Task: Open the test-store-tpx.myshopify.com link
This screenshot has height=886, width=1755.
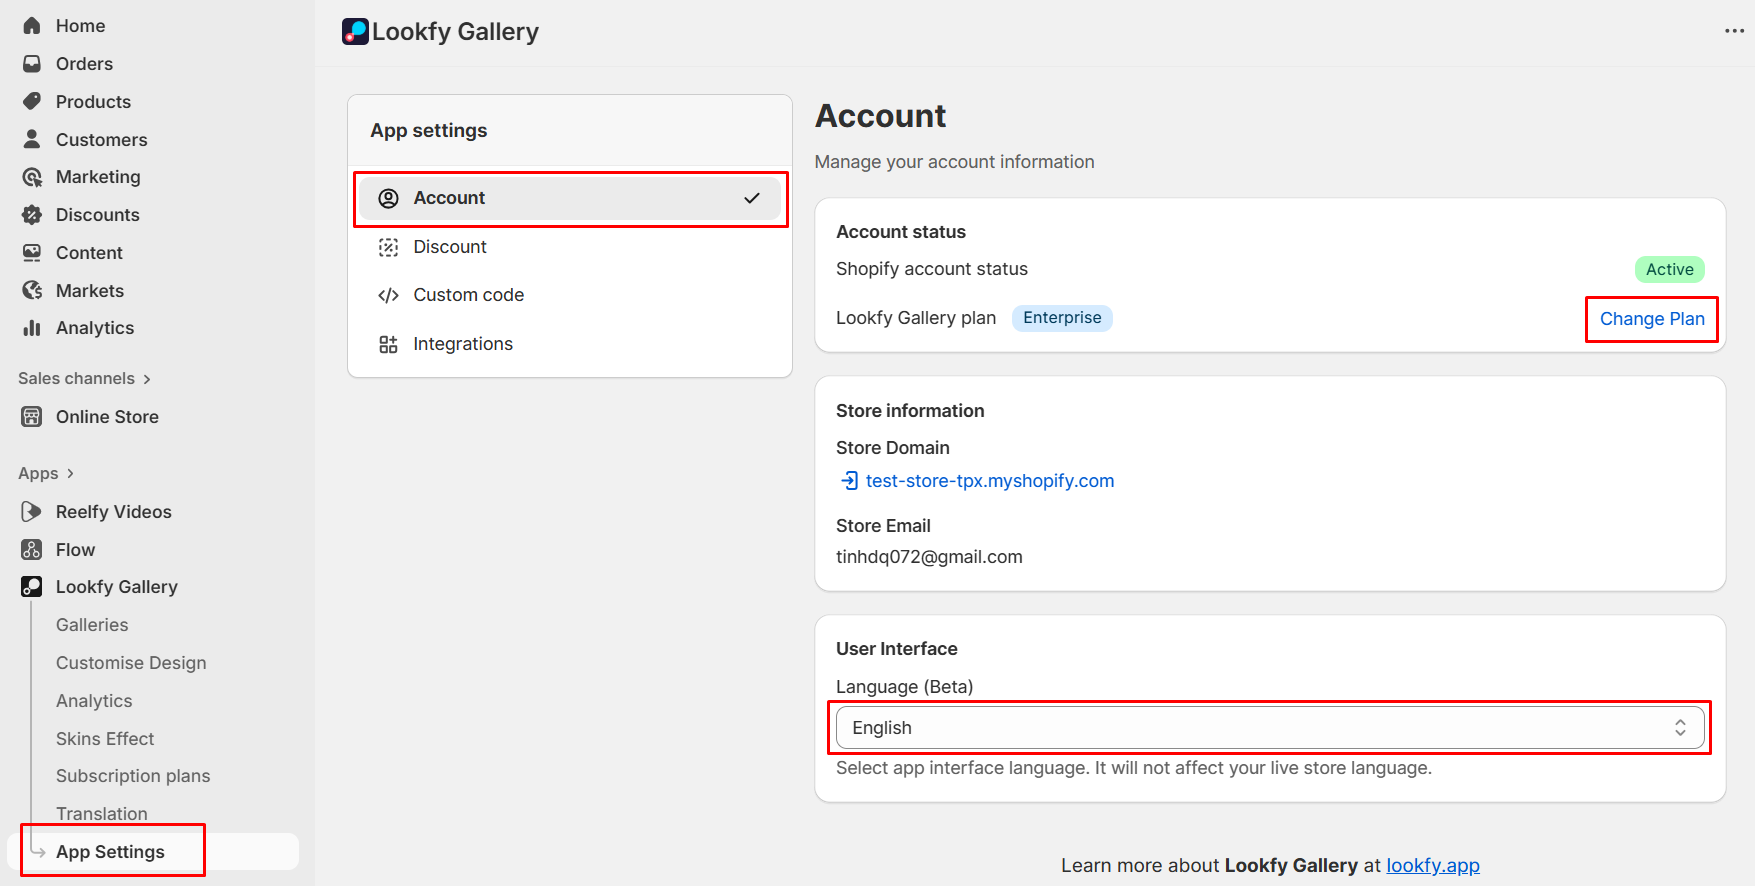Action: pyautogui.click(x=989, y=481)
